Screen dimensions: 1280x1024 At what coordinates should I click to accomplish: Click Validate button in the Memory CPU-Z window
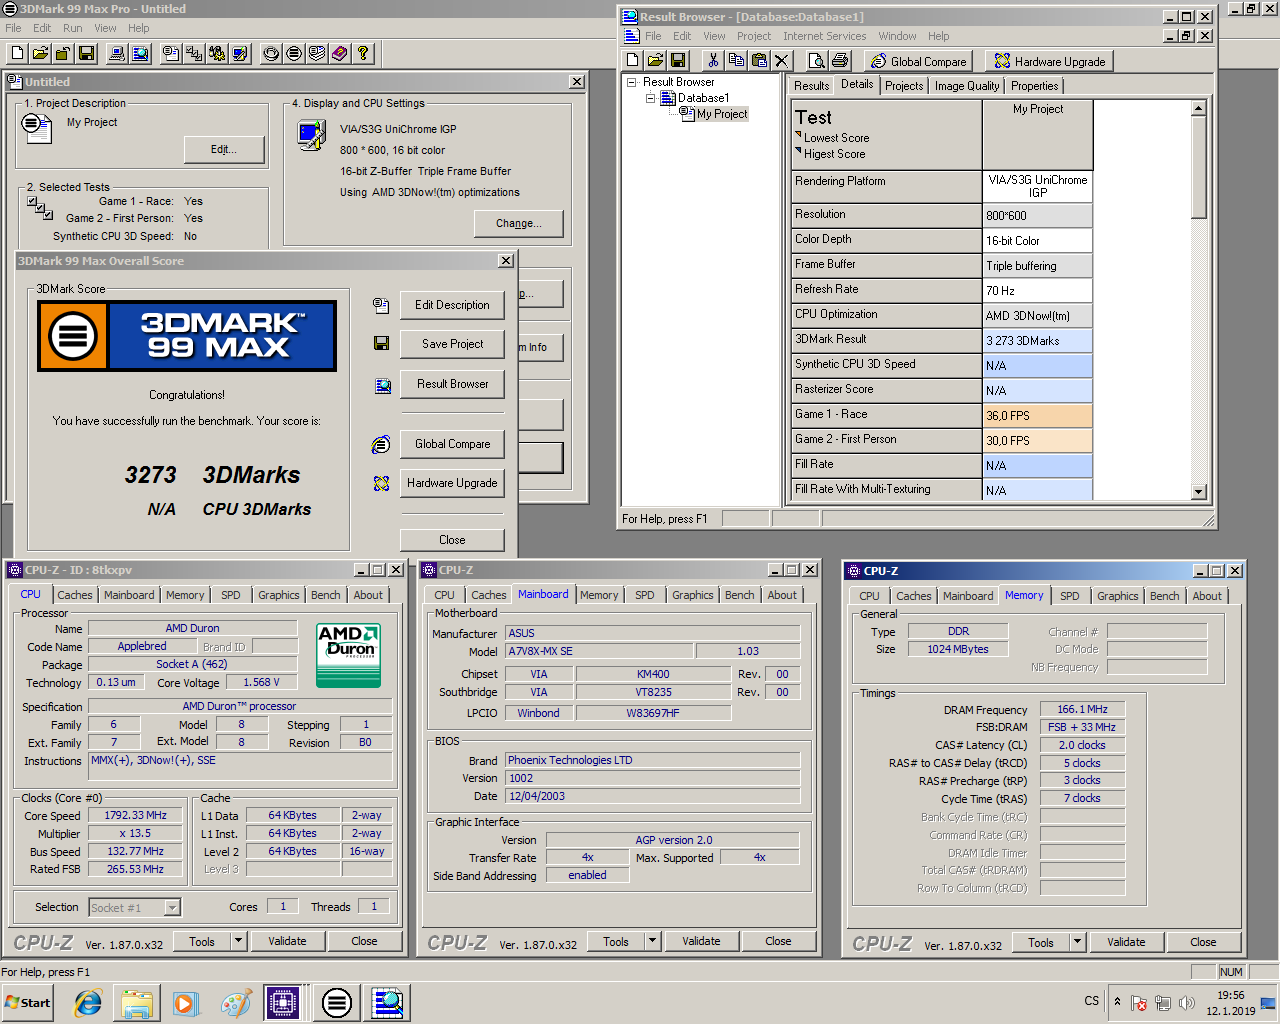click(x=1126, y=942)
